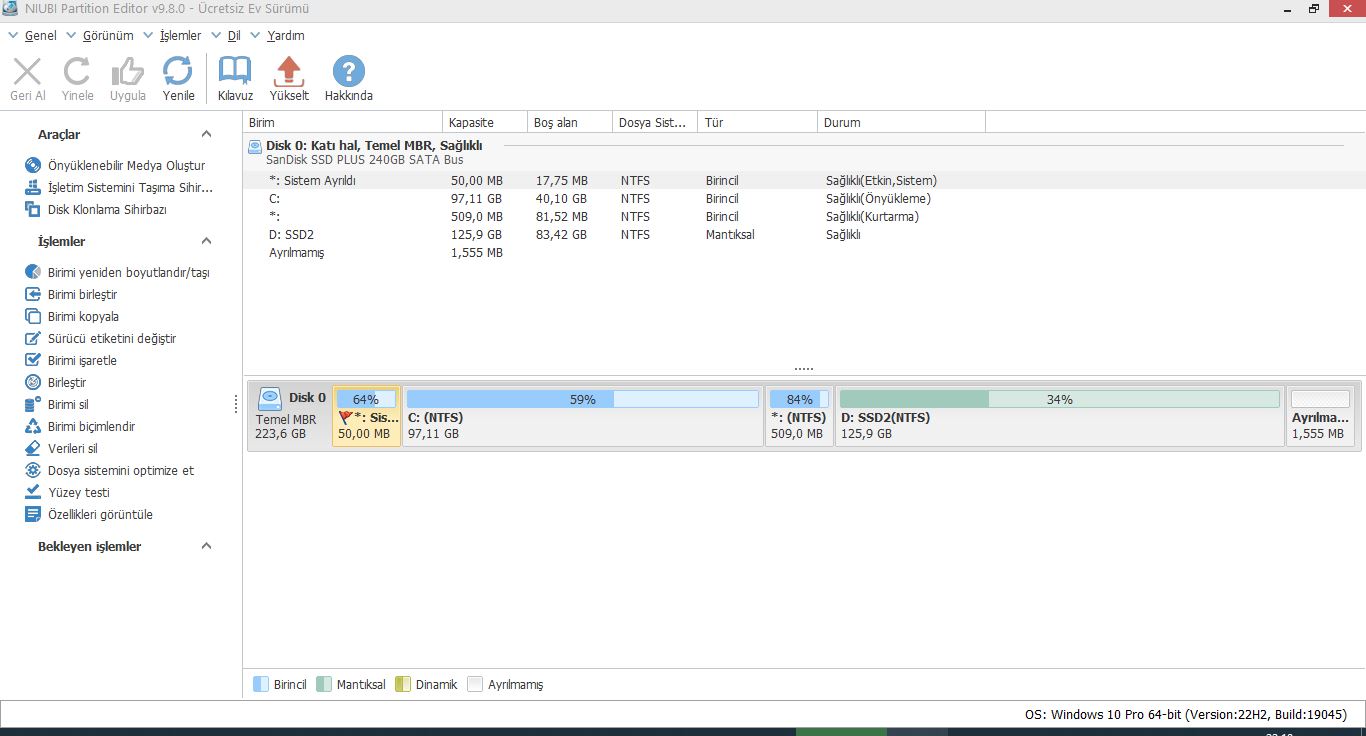1366x736 pixels.
Task: Click the 'Mantıksal' type cell
Action: (x=730, y=235)
